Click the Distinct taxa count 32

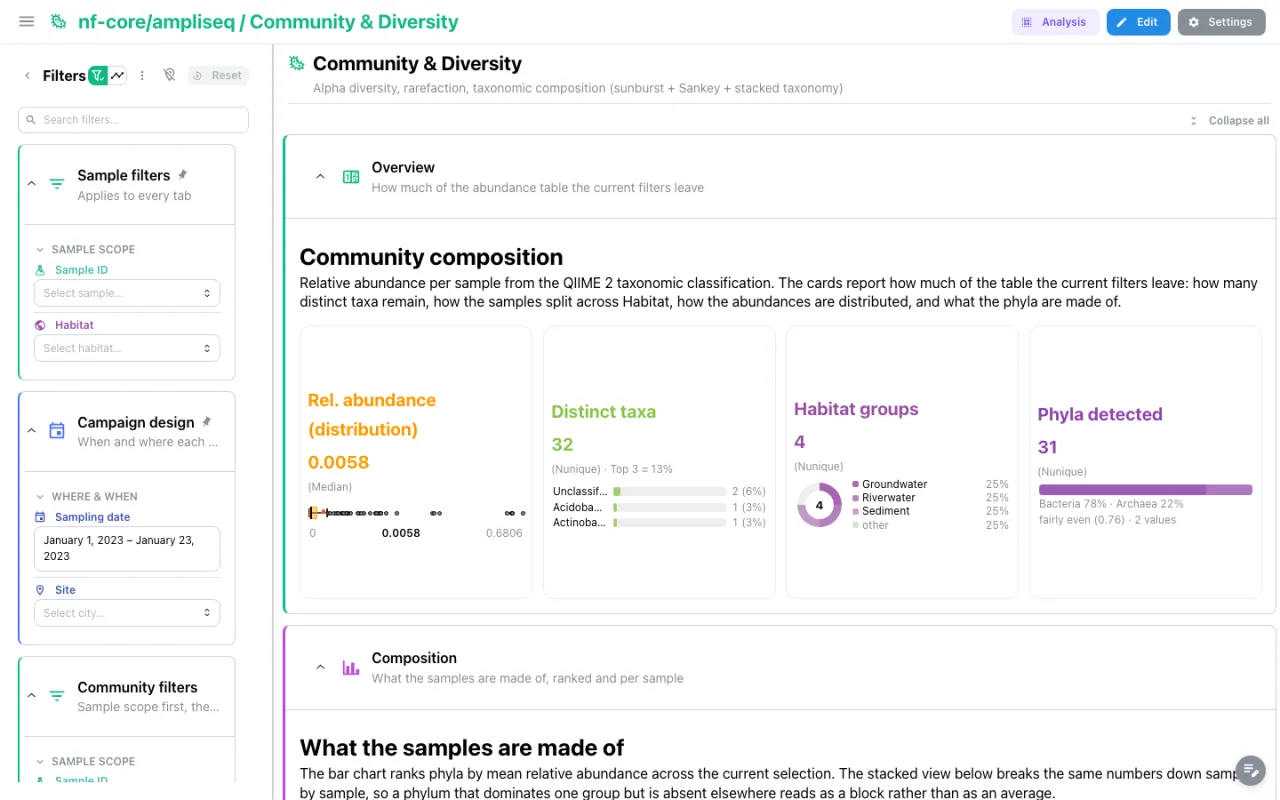point(562,445)
